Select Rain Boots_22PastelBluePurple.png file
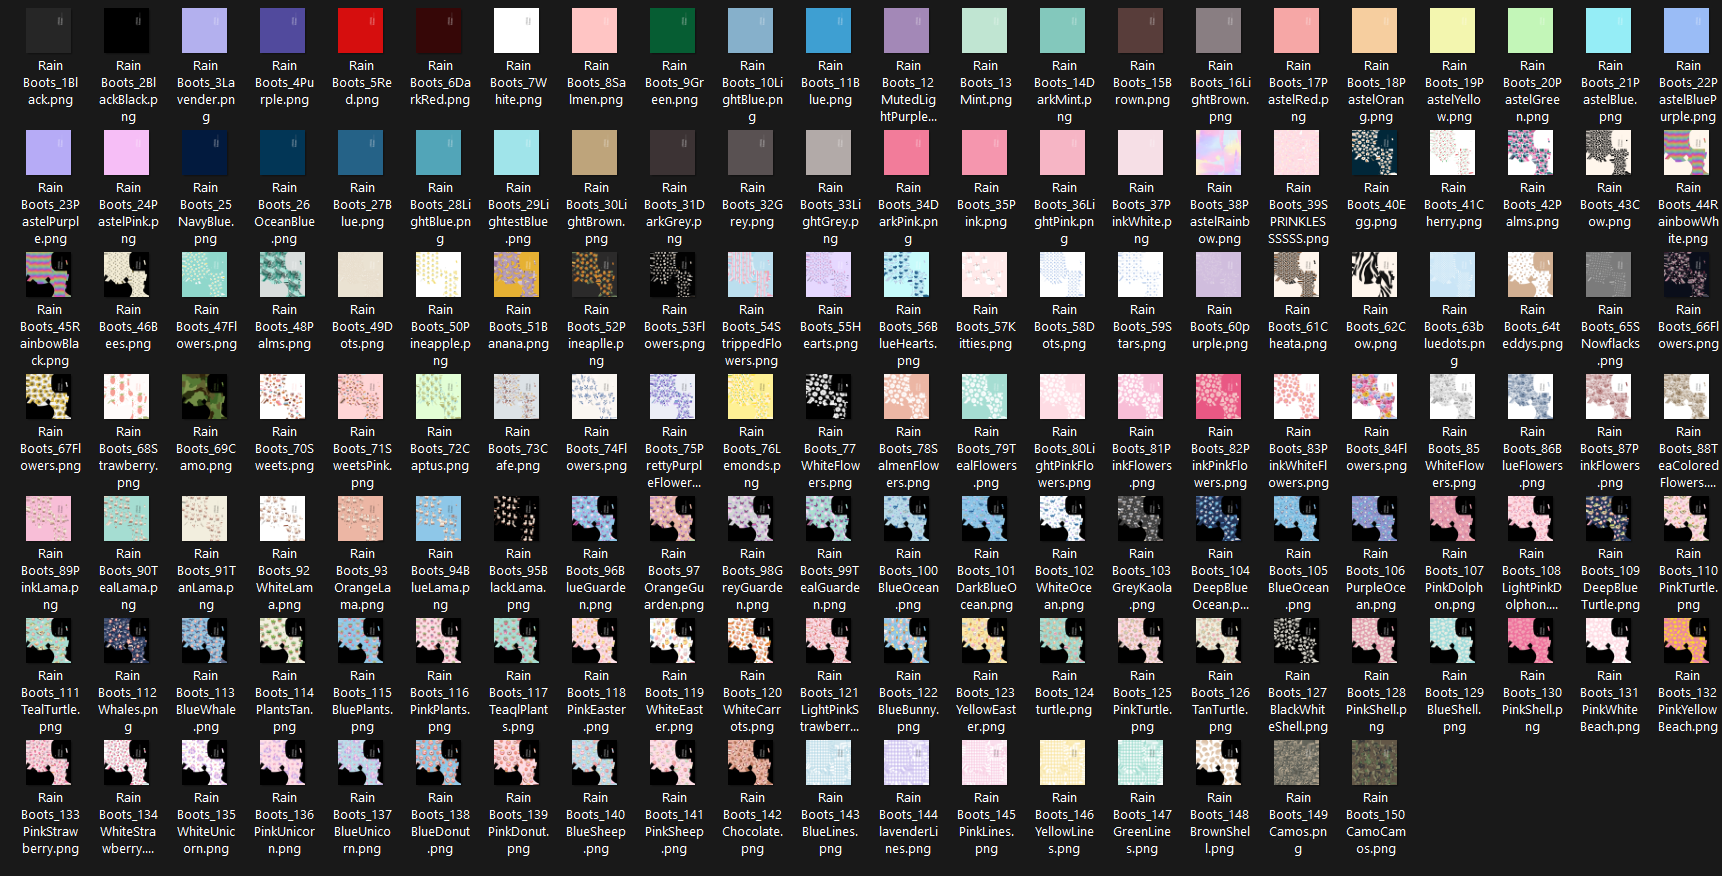Screen dimensions: 1722x876 click(1687, 31)
